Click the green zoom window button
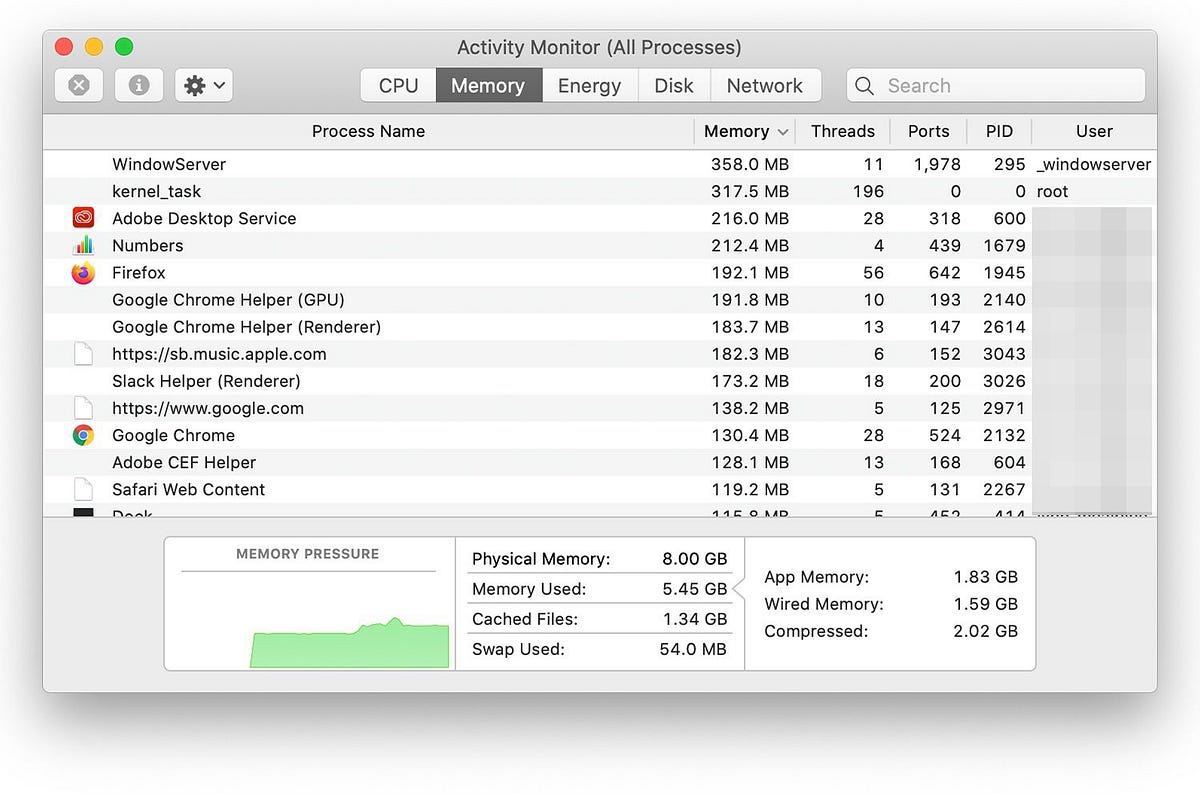 tap(124, 46)
